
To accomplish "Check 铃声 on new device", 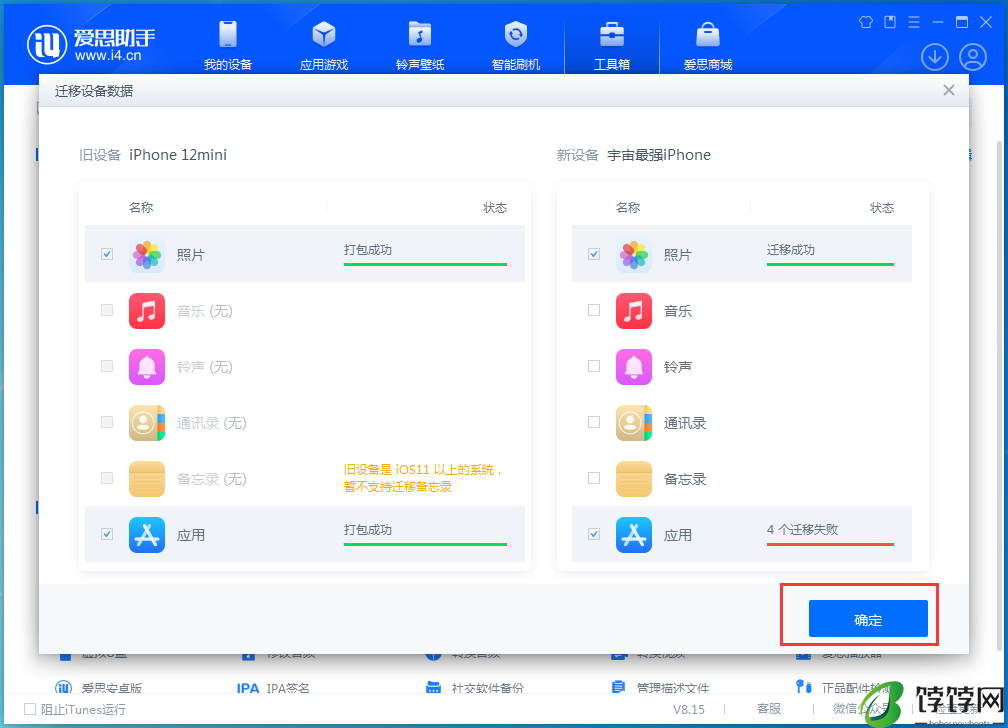I will click(594, 366).
